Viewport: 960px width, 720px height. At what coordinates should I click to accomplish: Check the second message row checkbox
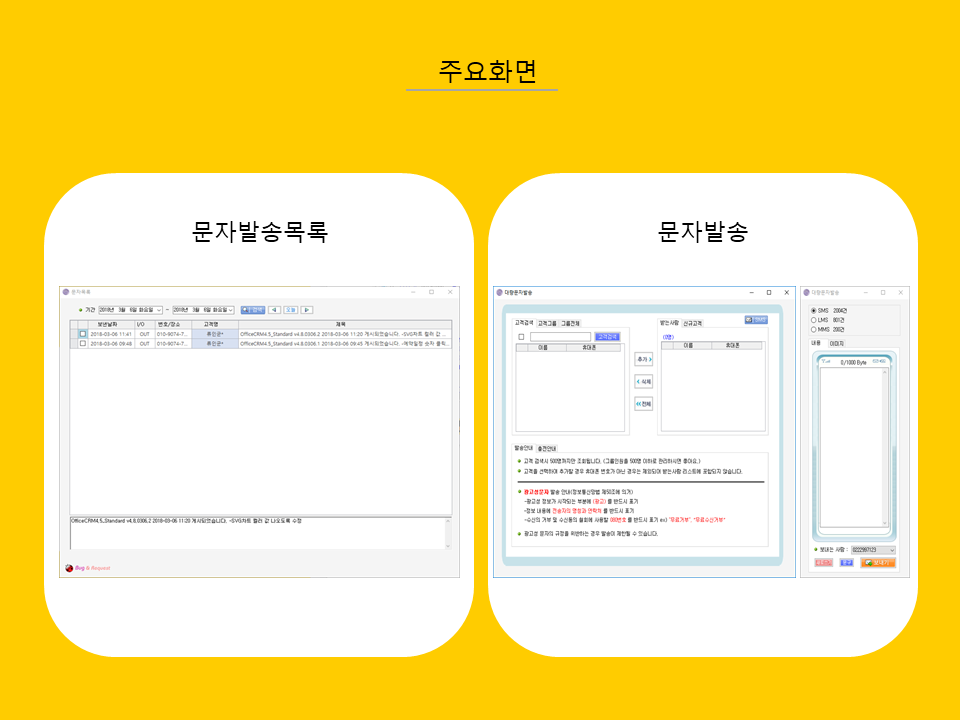tap(83, 344)
